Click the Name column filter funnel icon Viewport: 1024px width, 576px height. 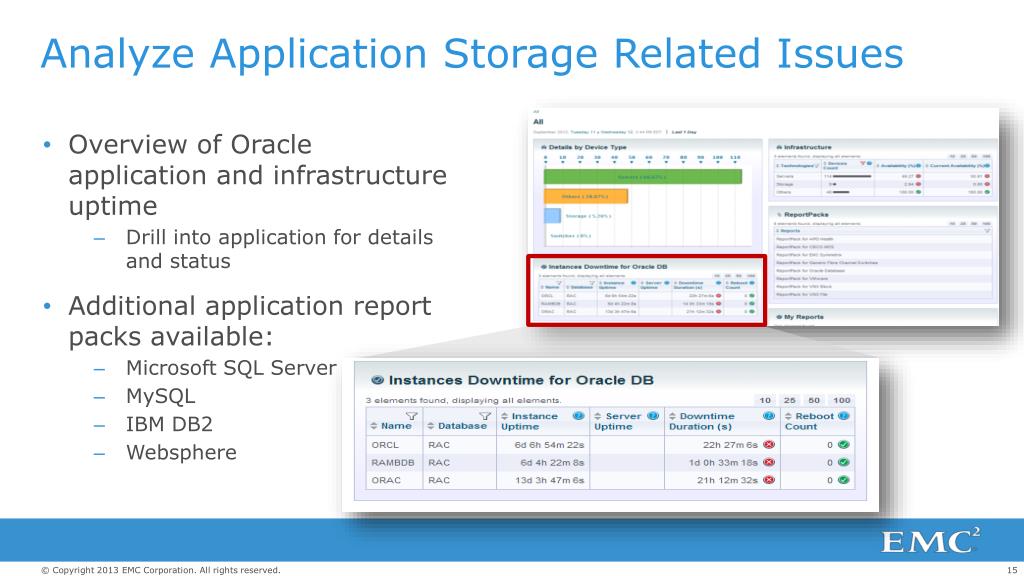pyautogui.click(x=411, y=416)
